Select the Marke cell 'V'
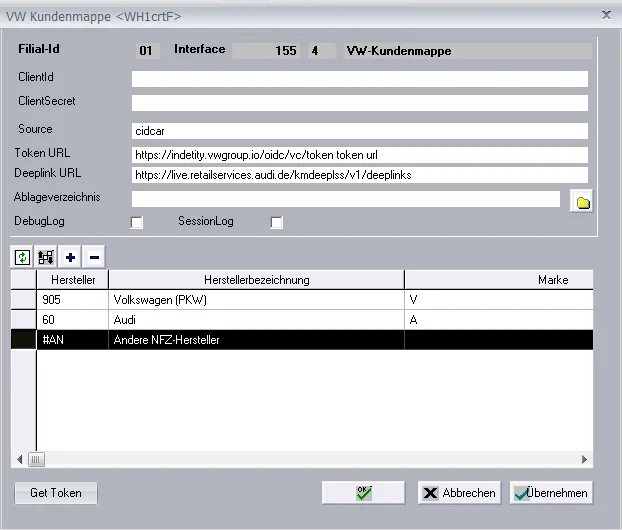This screenshot has height=530, width=622. tap(499, 300)
